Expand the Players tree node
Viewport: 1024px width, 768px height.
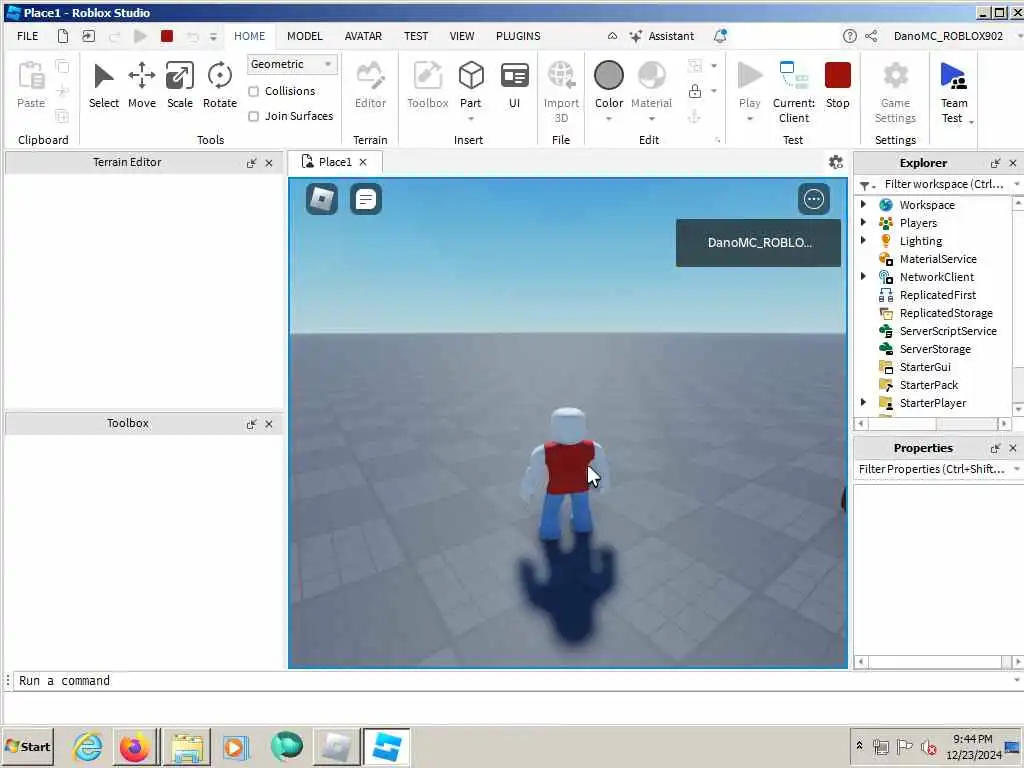(863, 223)
